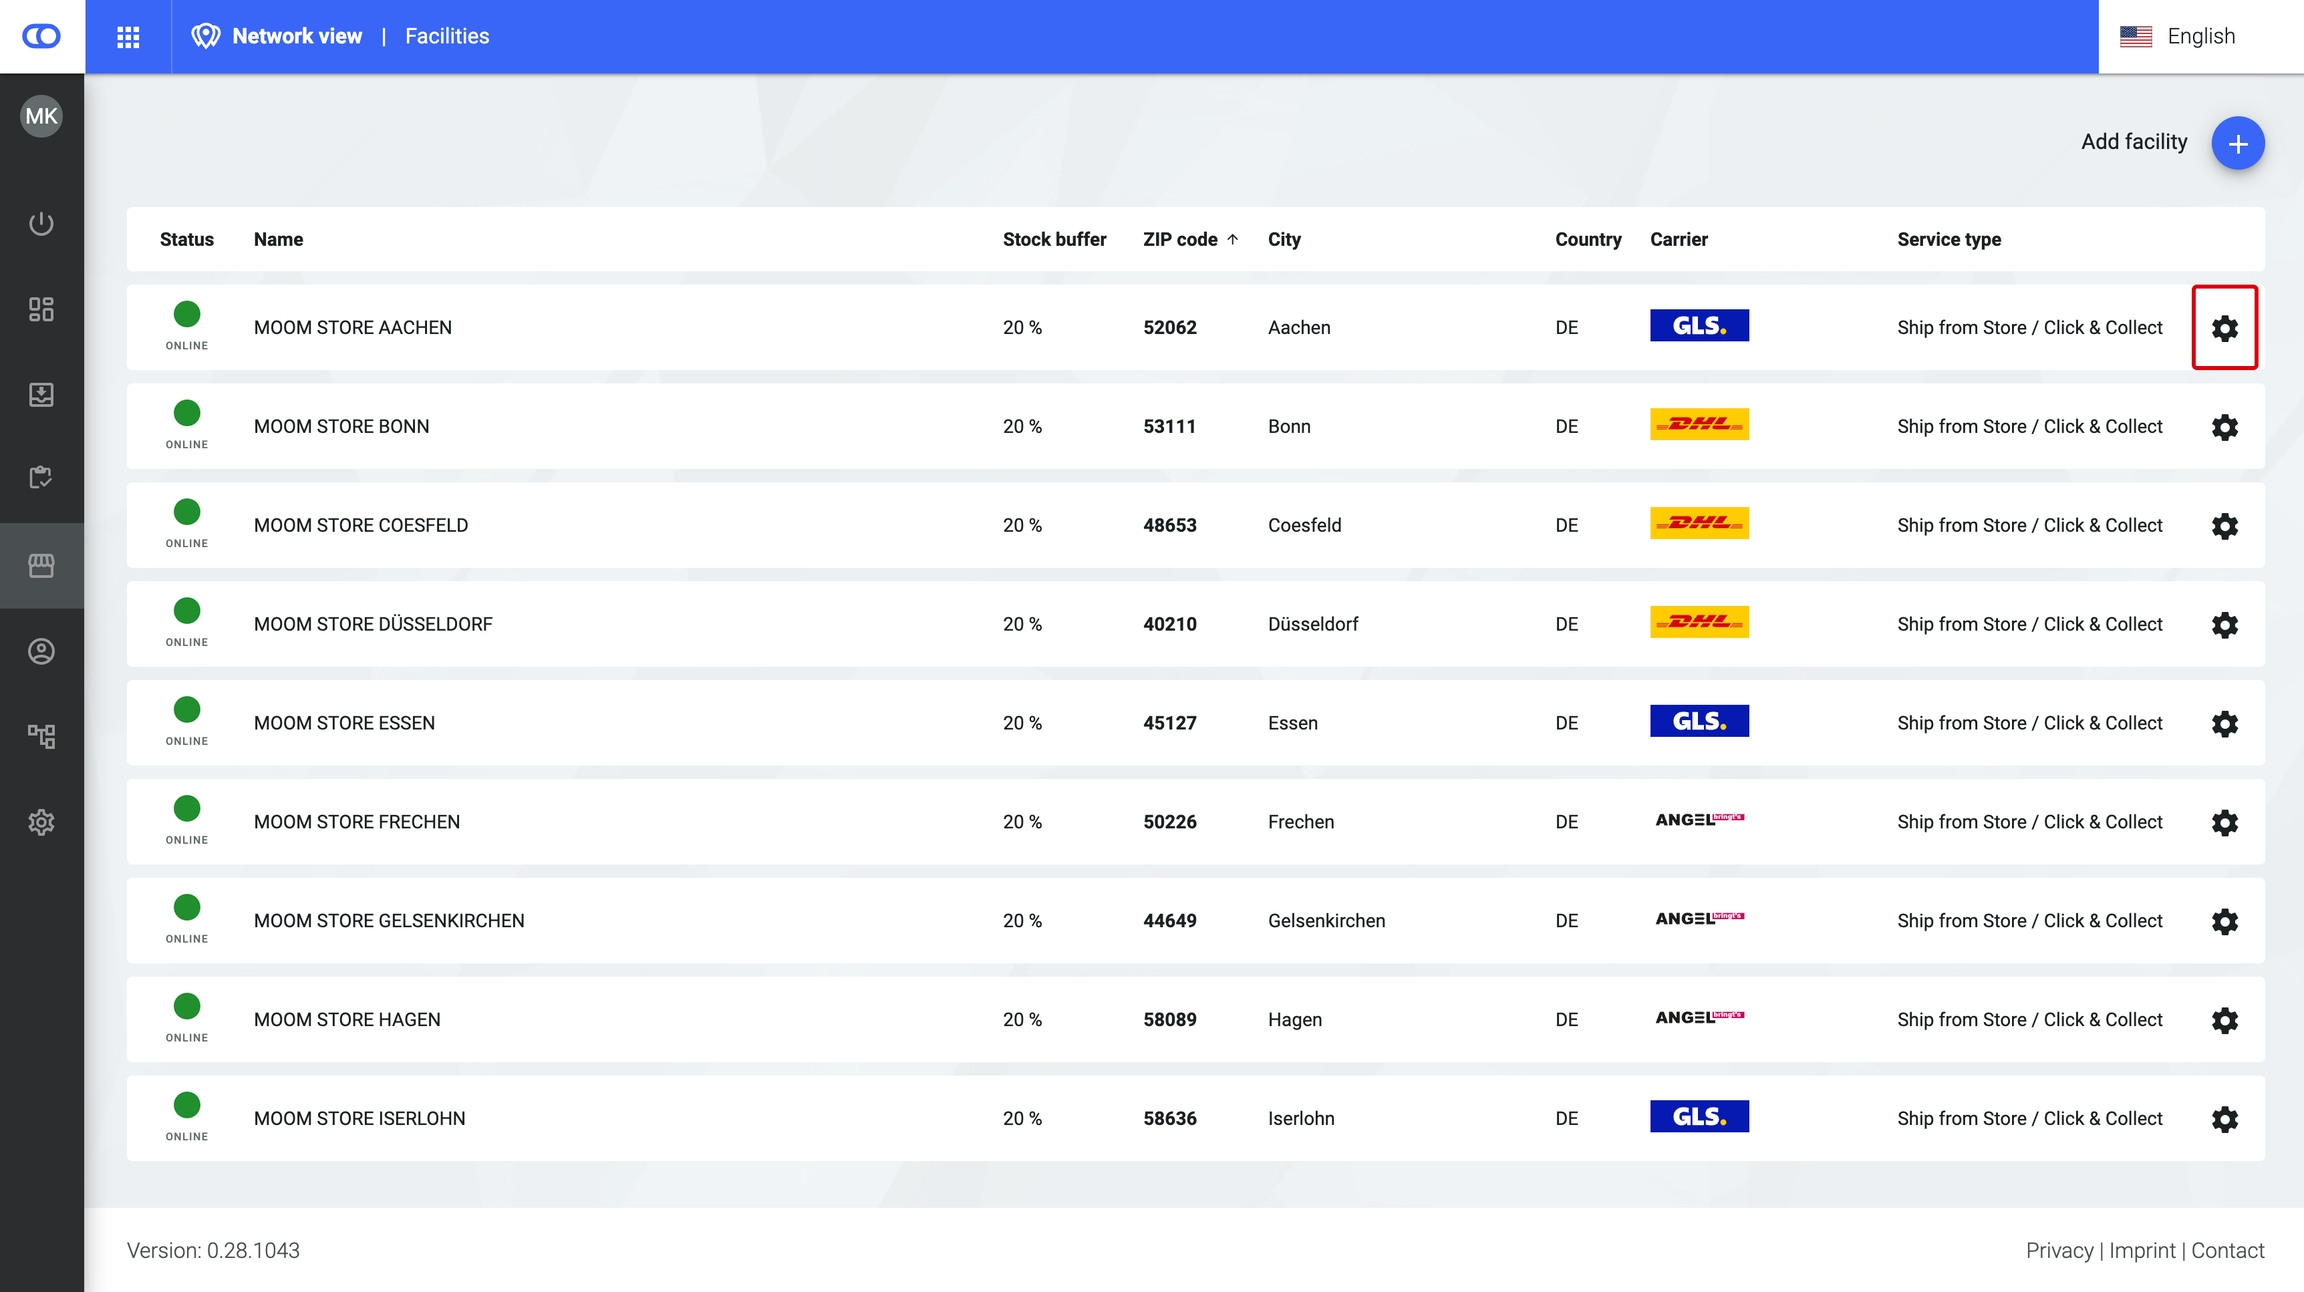Click the Add facility plus button
The image size is (2304, 1292).
(2237, 143)
